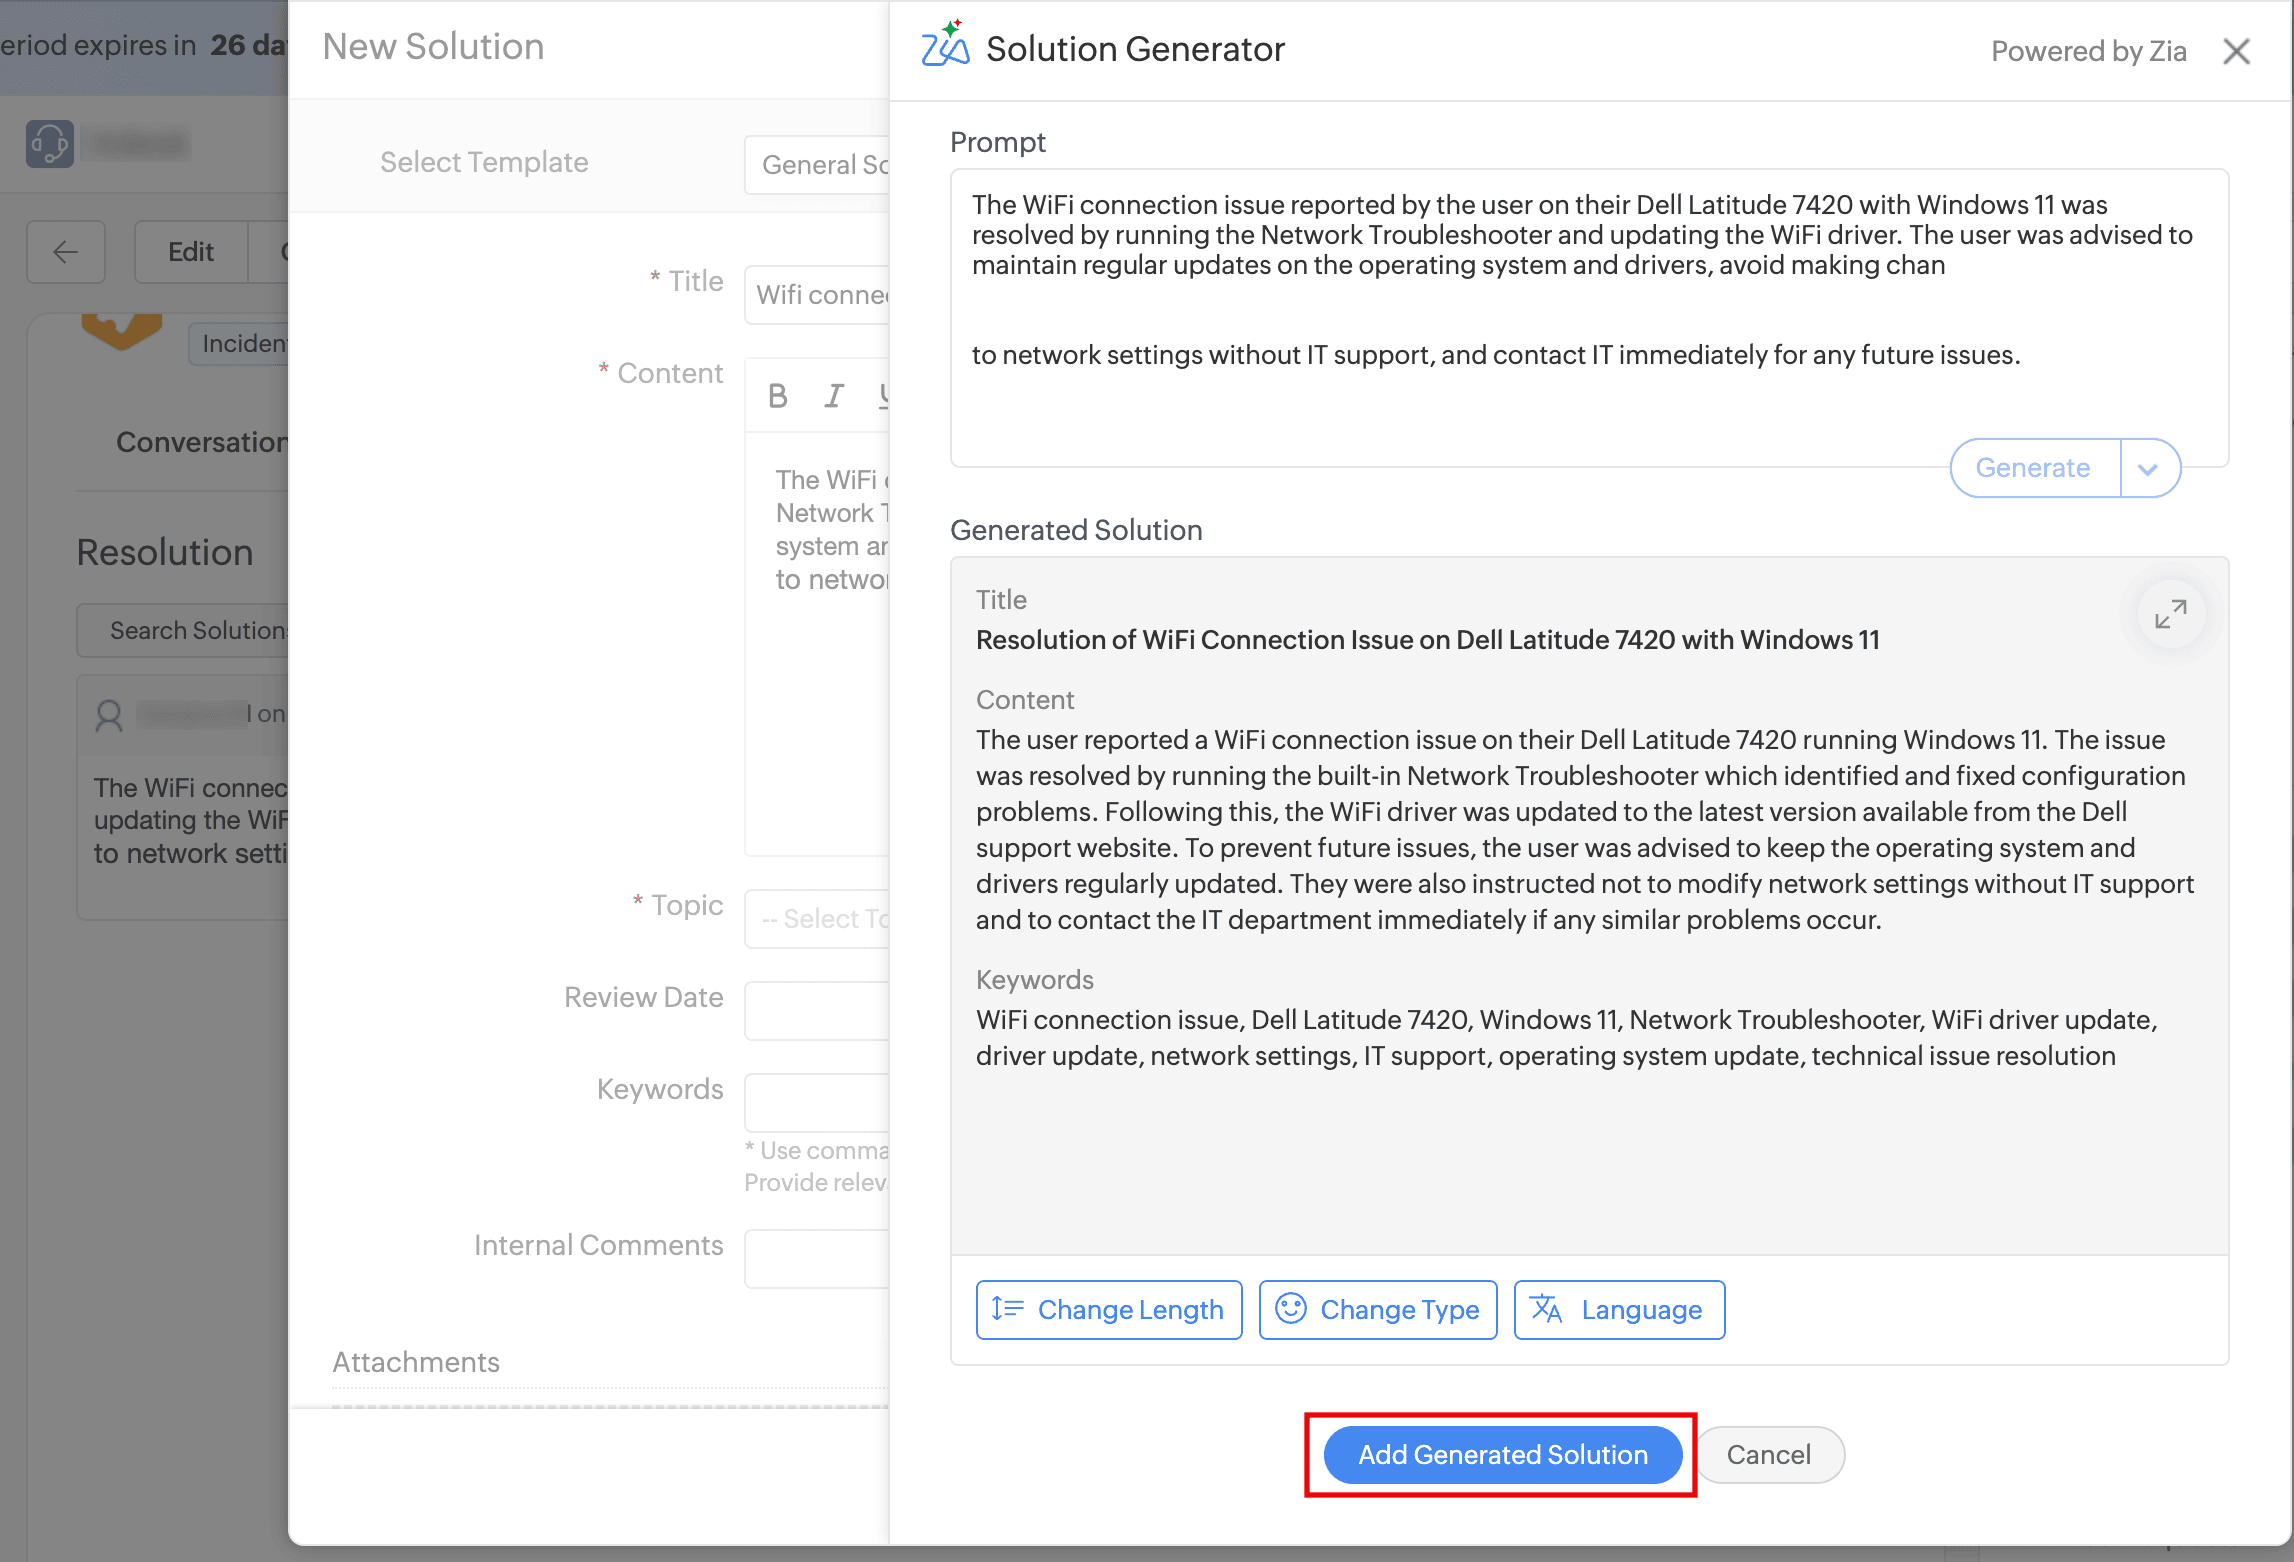The width and height of the screenshot is (2294, 1562).
Task: Click the Generate button
Action: click(2033, 468)
